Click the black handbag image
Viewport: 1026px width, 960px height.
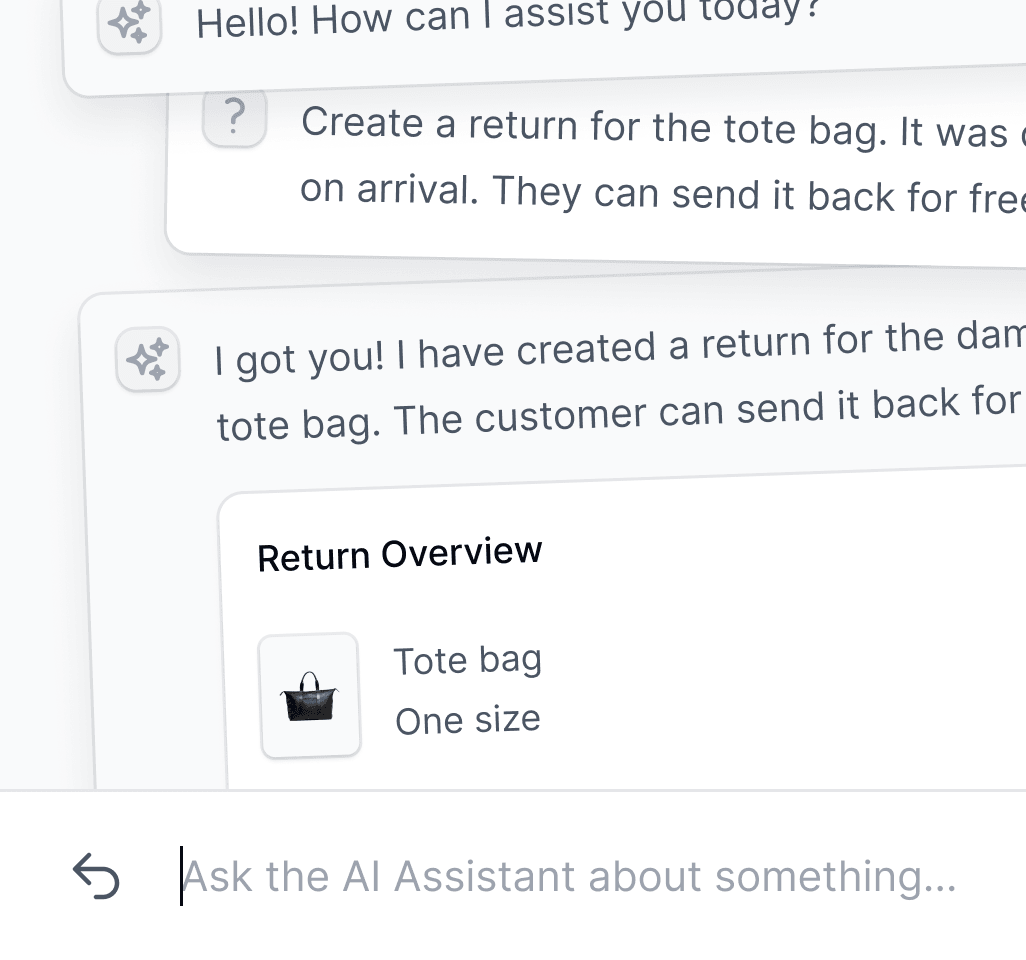point(309,697)
